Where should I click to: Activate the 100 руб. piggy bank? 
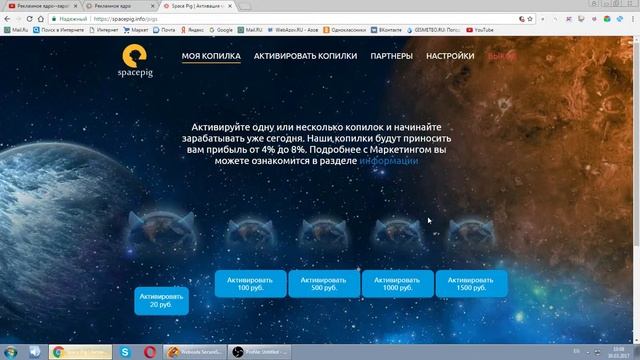click(x=250, y=284)
